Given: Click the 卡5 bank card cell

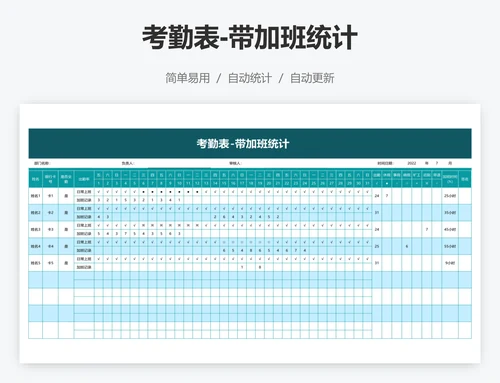Looking at the screenshot, I should tap(50, 263).
